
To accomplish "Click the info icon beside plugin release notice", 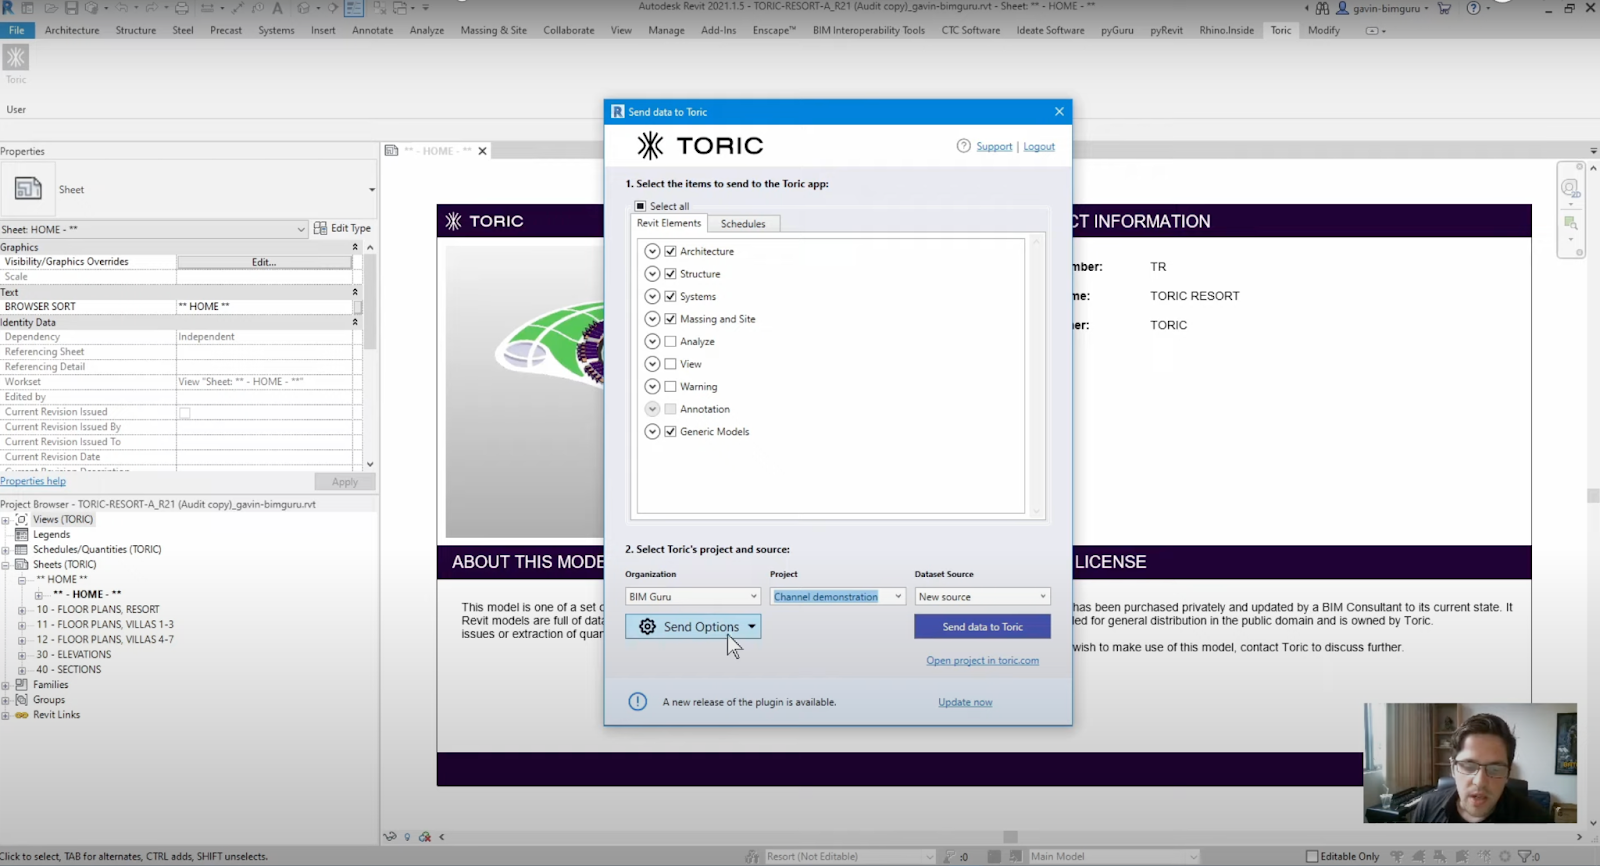I will click(637, 702).
